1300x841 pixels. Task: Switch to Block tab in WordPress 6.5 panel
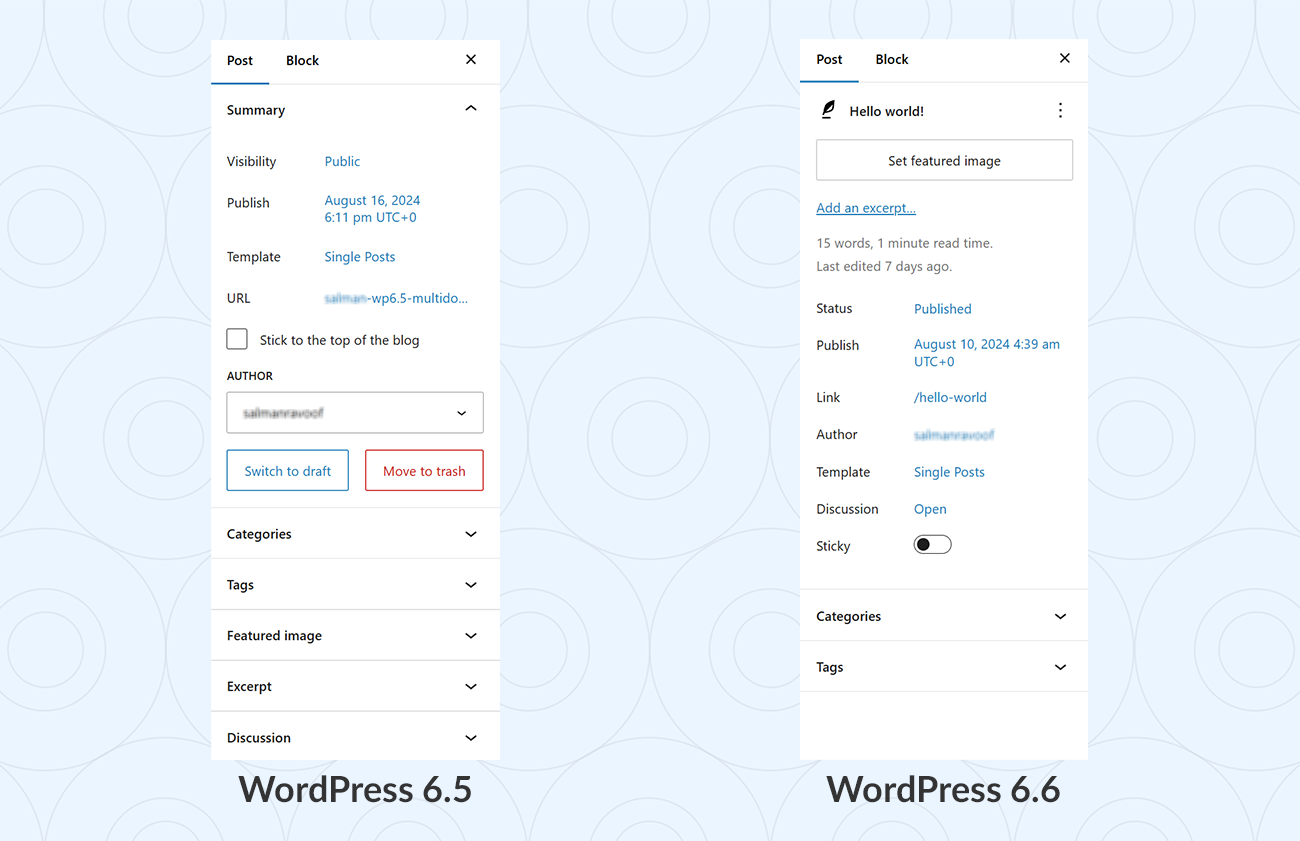coord(302,61)
